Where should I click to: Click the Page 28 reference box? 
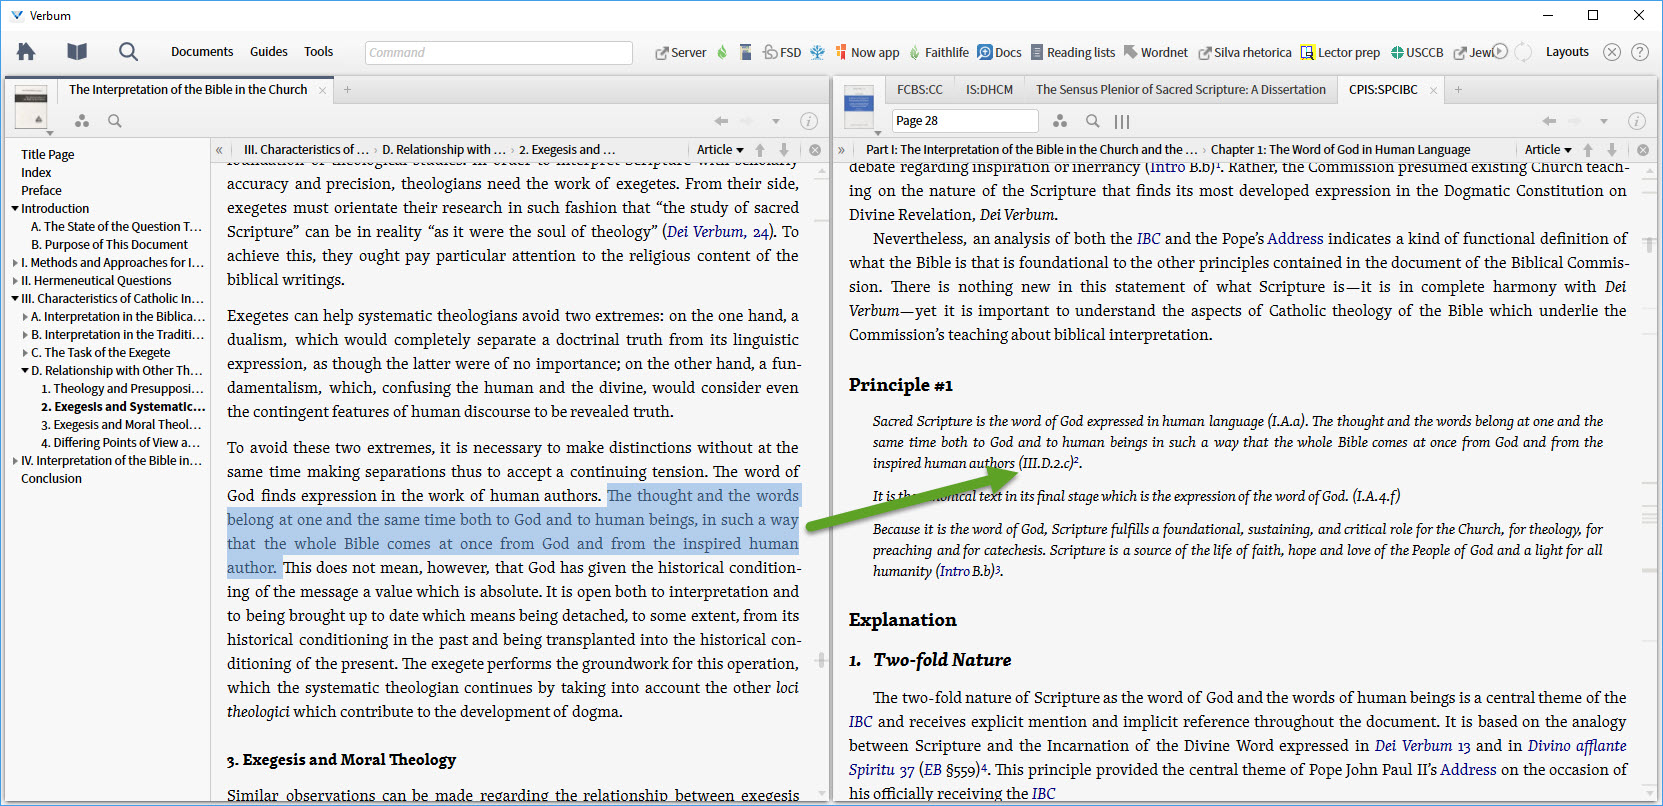965,121
